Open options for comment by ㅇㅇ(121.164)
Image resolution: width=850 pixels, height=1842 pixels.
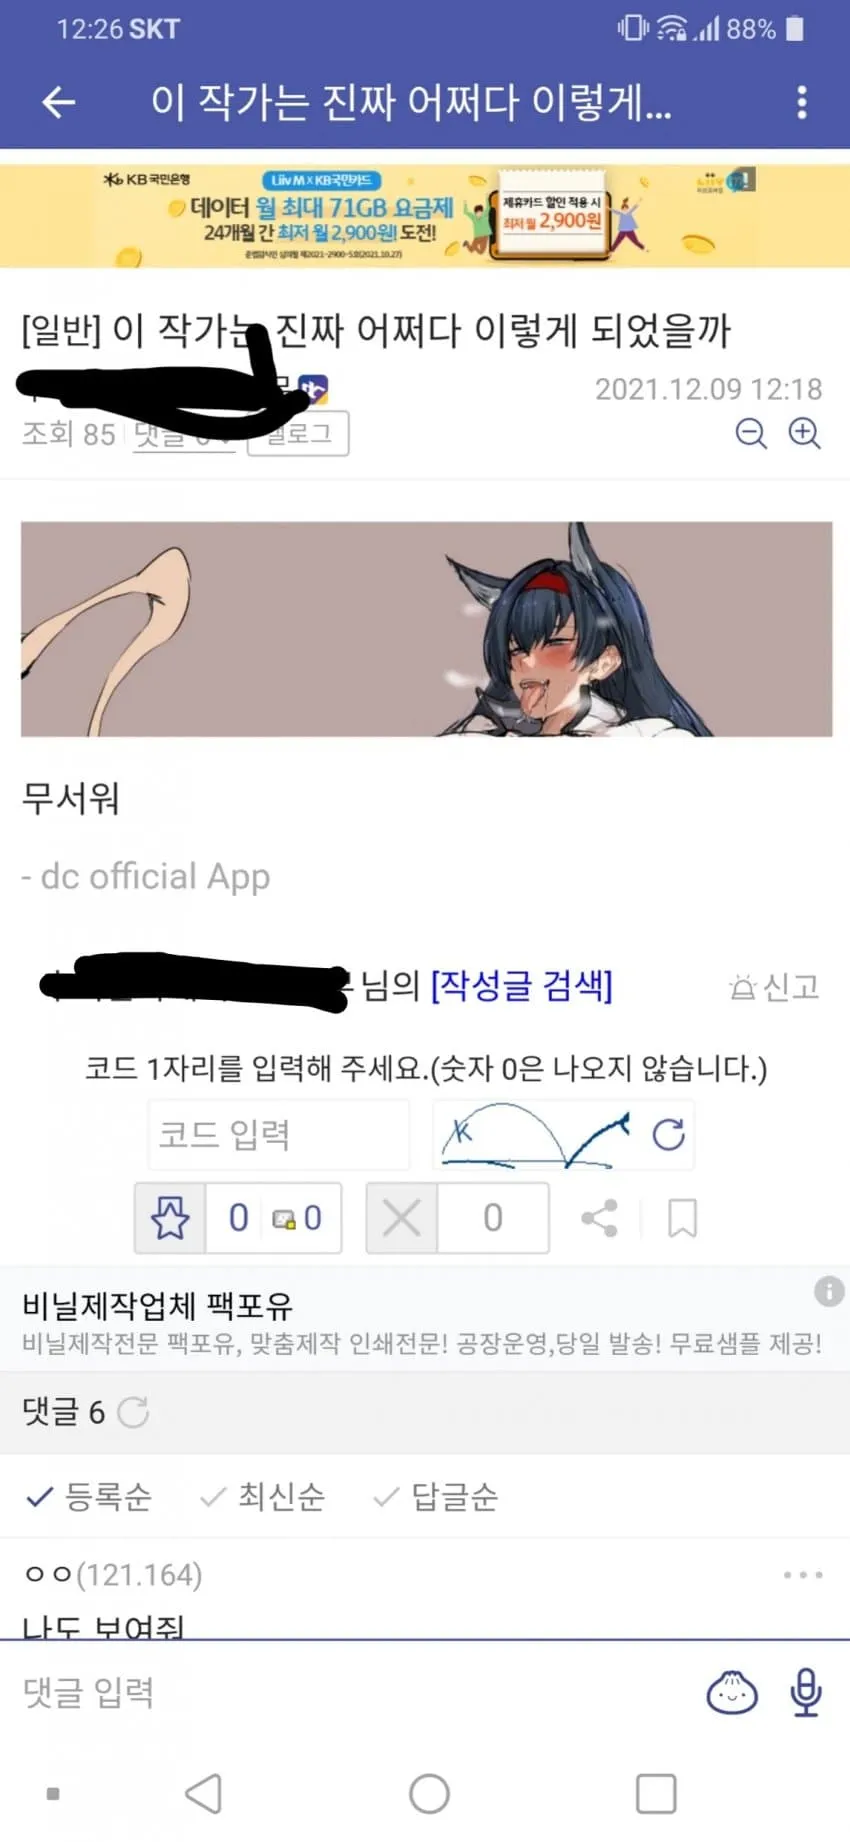click(x=803, y=1575)
